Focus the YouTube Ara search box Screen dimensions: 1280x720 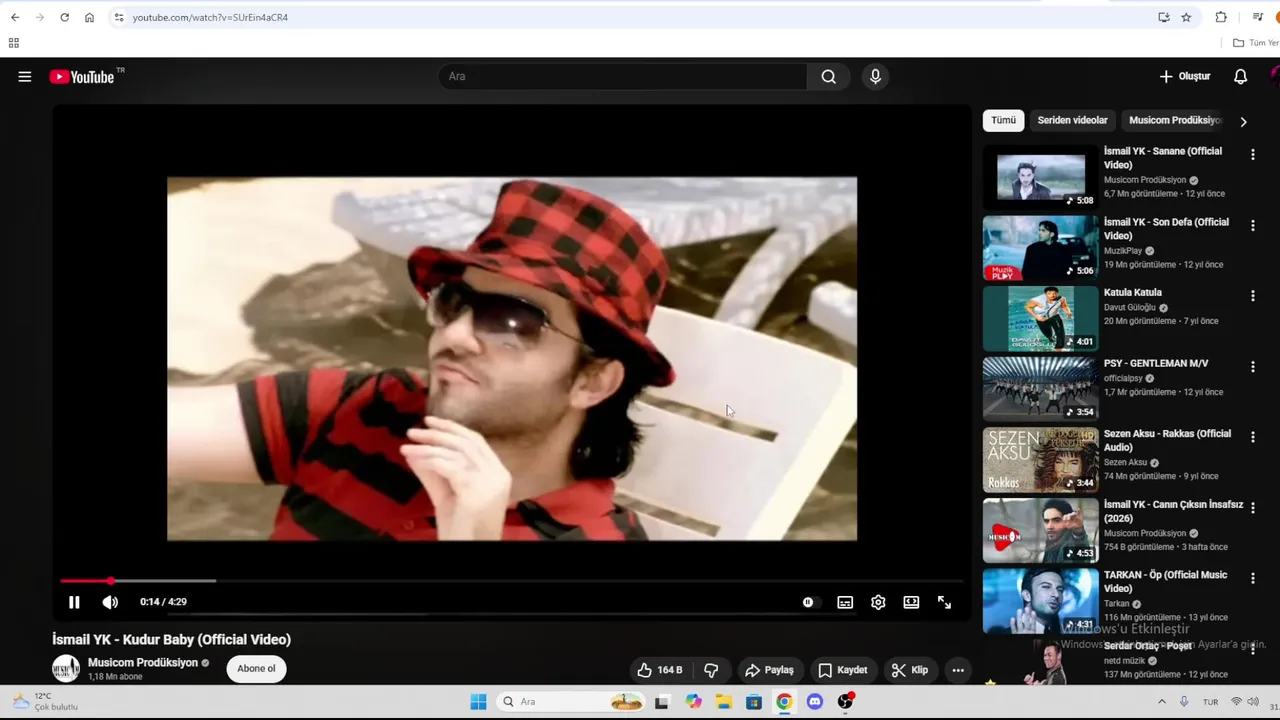tap(623, 76)
